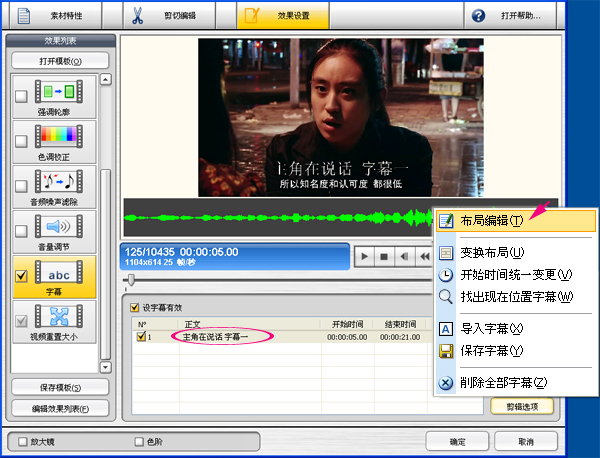Image resolution: width=600 pixels, height=458 pixels.
Task: Click effect list scroll up arrow
Action: (x=106, y=79)
